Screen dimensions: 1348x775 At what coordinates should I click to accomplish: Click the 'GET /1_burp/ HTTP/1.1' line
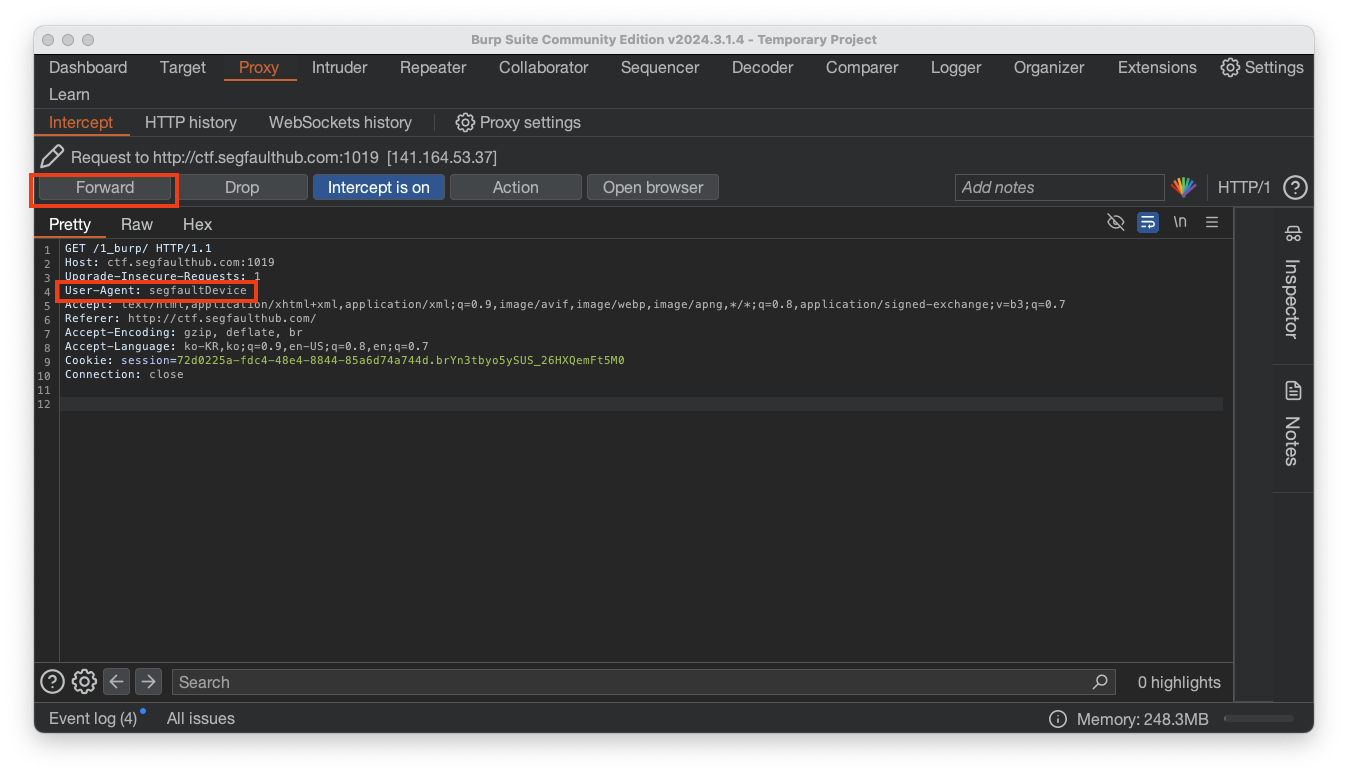[x=138, y=248]
